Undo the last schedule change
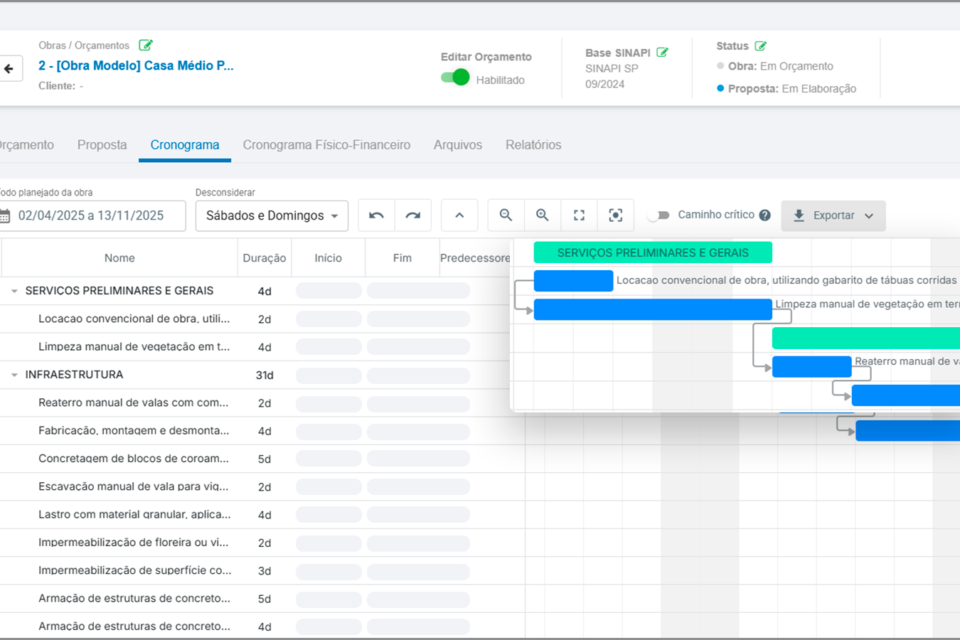960x640 pixels. tap(377, 216)
